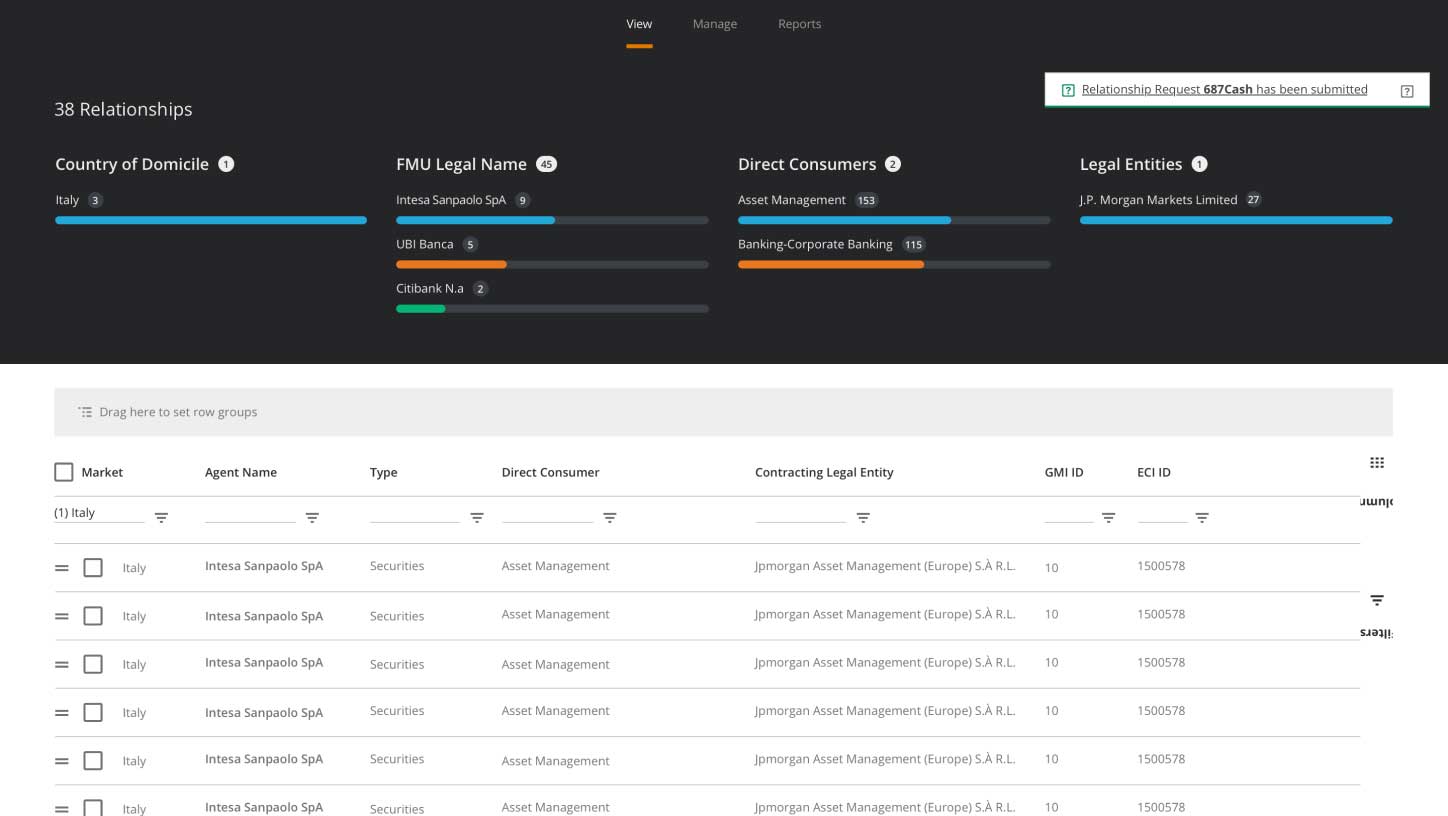Click the J.P. Morgan Markets Limited bar
The width and height of the screenshot is (1448, 816).
click(1236, 220)
